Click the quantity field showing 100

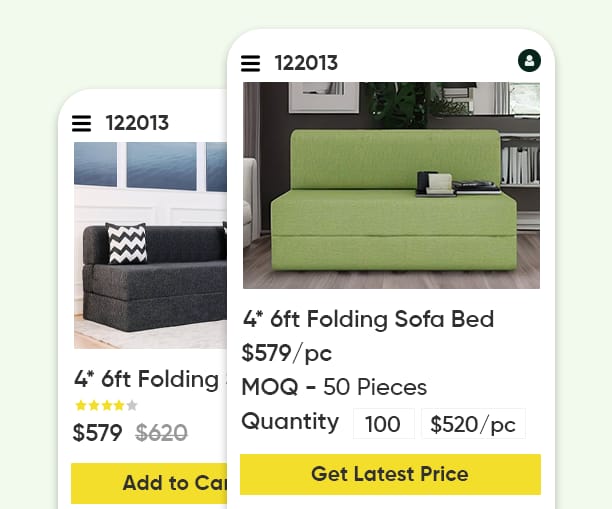click(x=383, y=424)
